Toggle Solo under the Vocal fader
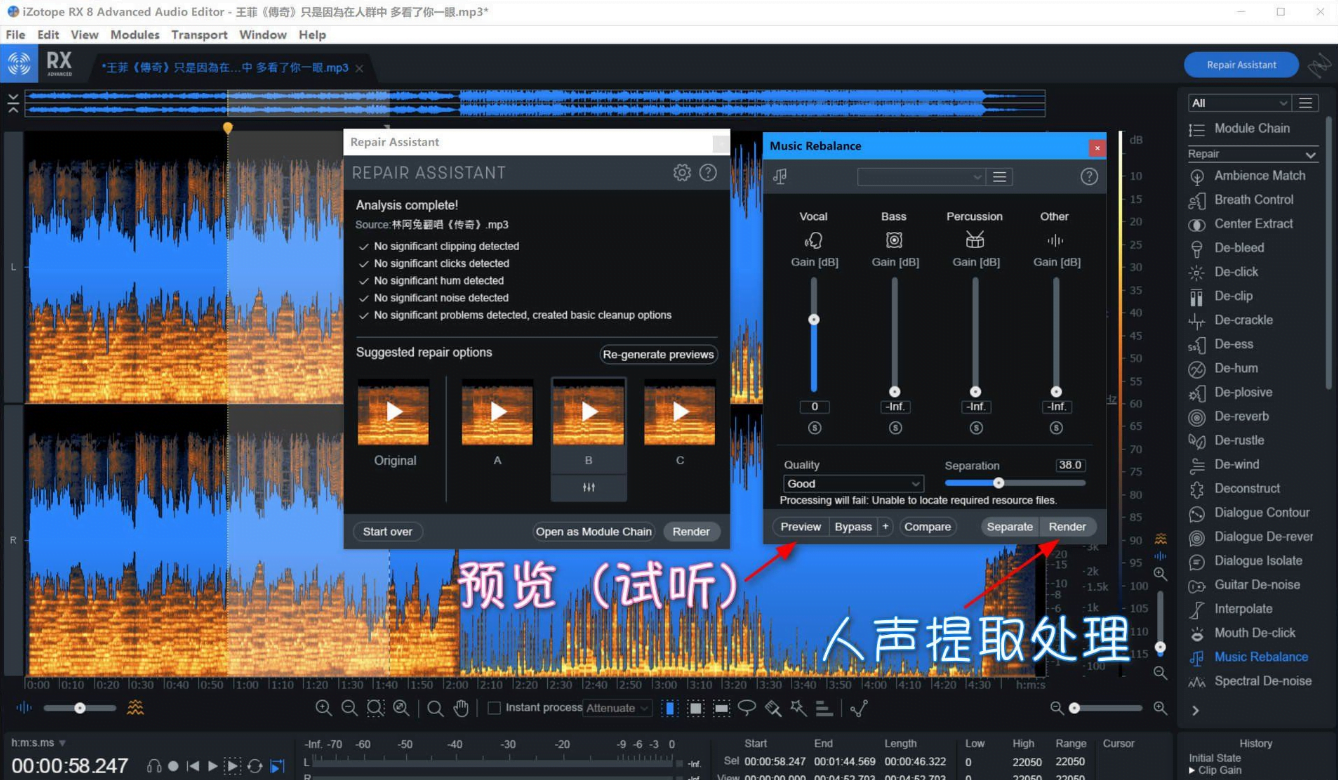This screenshot has width=1338, height=780. [814, 427]
